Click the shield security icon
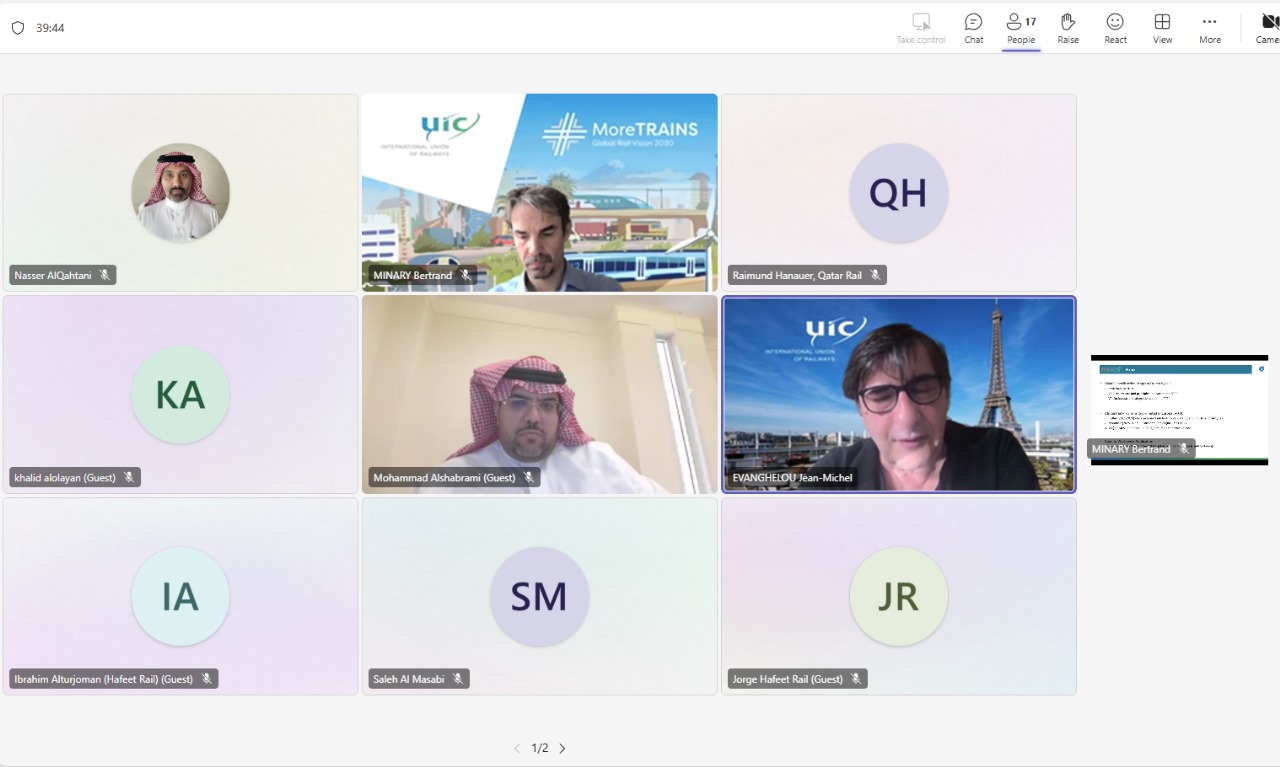1280x767 pixels. pos(18,28)
